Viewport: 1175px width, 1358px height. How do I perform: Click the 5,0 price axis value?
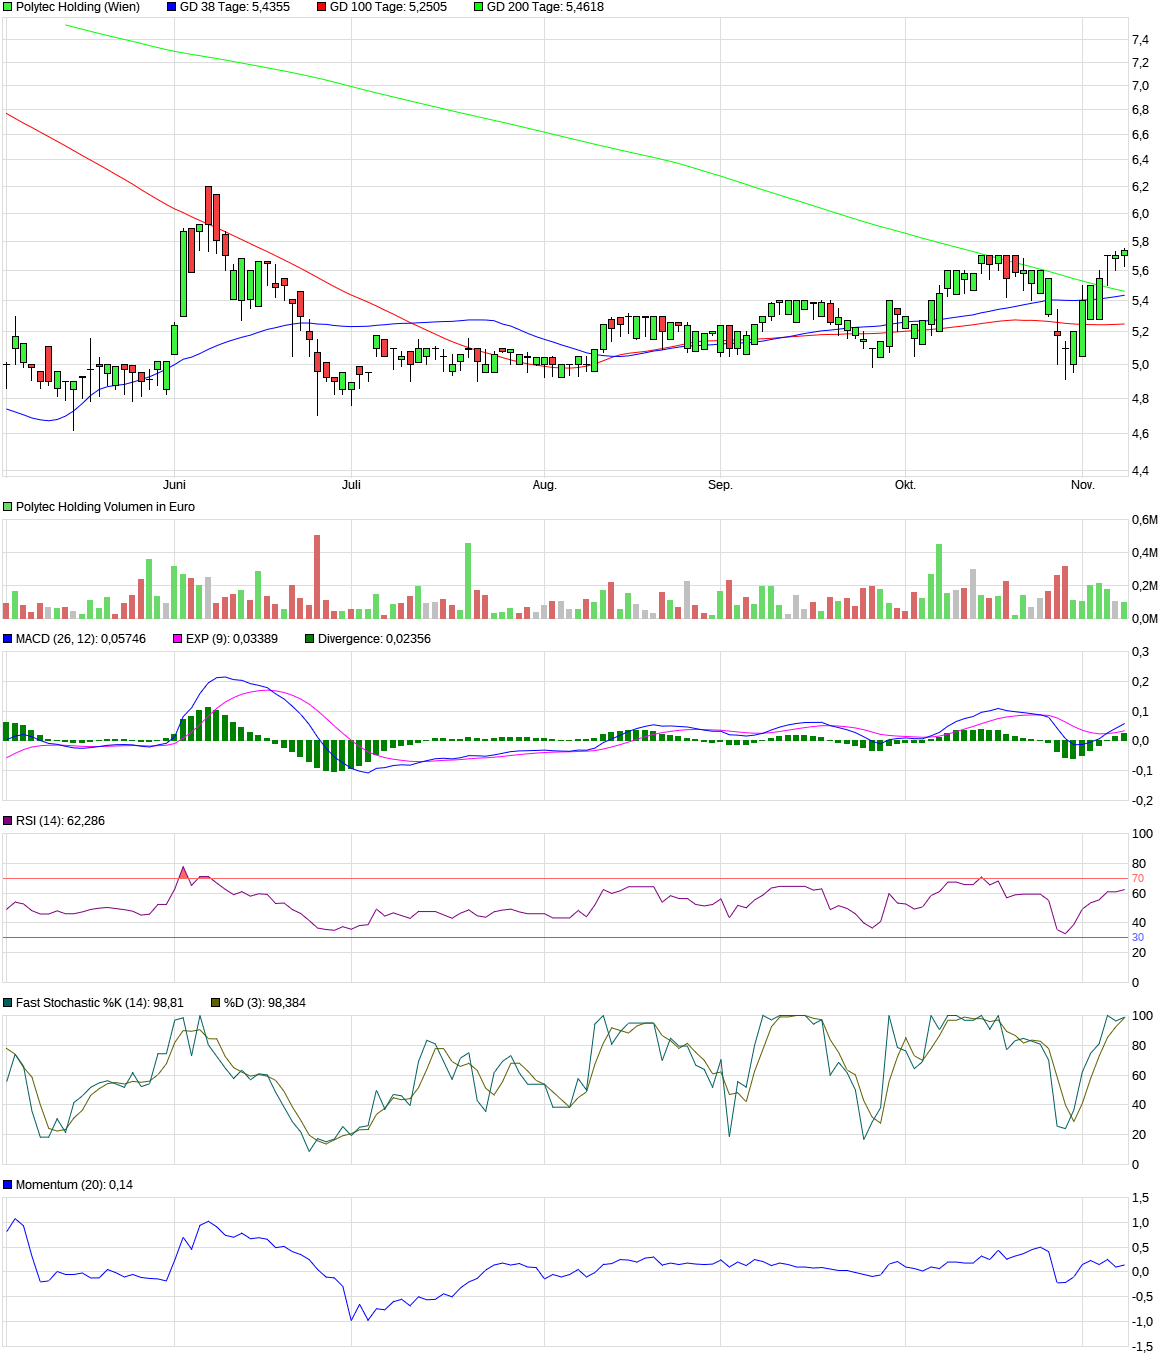(1140, 365)
